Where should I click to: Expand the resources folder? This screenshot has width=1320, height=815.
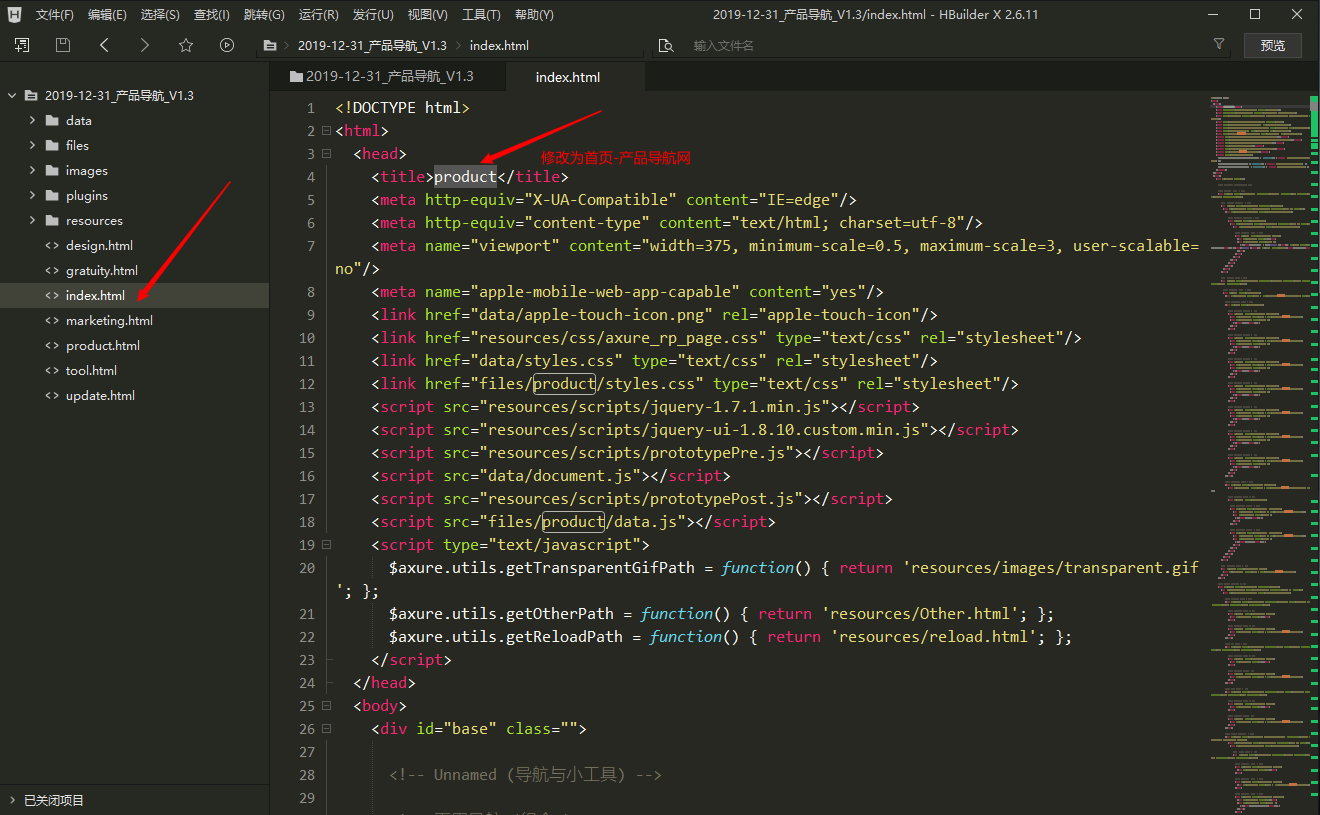tap(32, 220)
